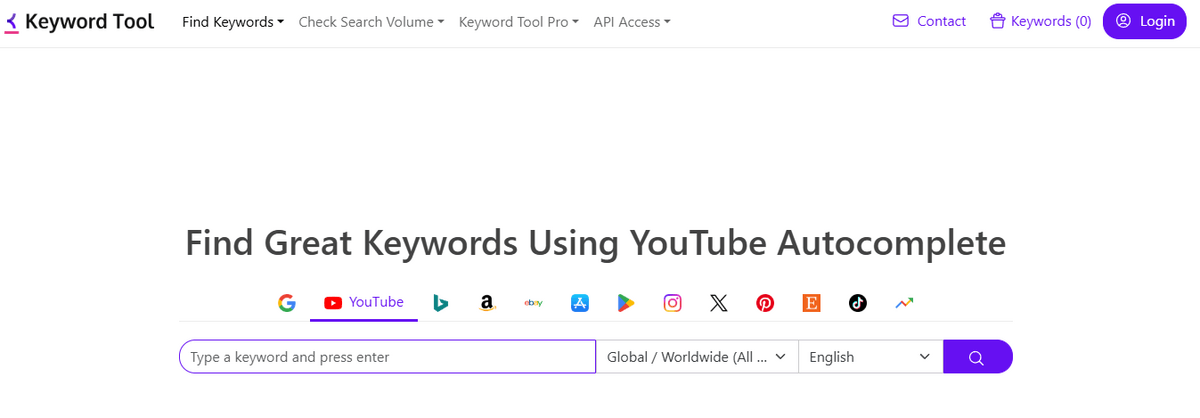Switch to the eBay keyword tab
The width and height of the screenshot is (1200, 418).
tap(534, 302)
